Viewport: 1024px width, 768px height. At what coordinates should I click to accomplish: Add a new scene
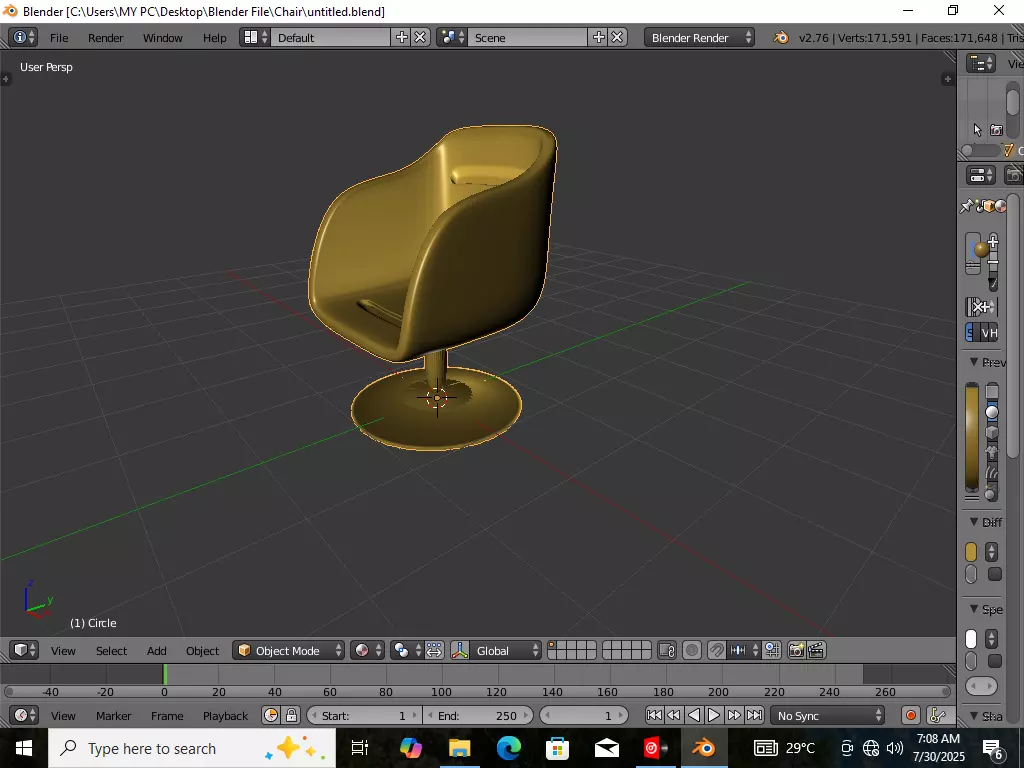pos(598,37)
